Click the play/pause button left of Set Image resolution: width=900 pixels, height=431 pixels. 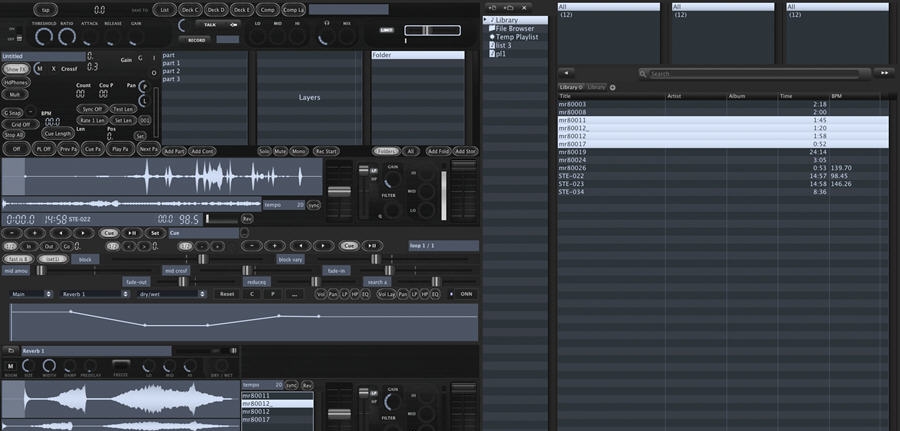(131, 233)
